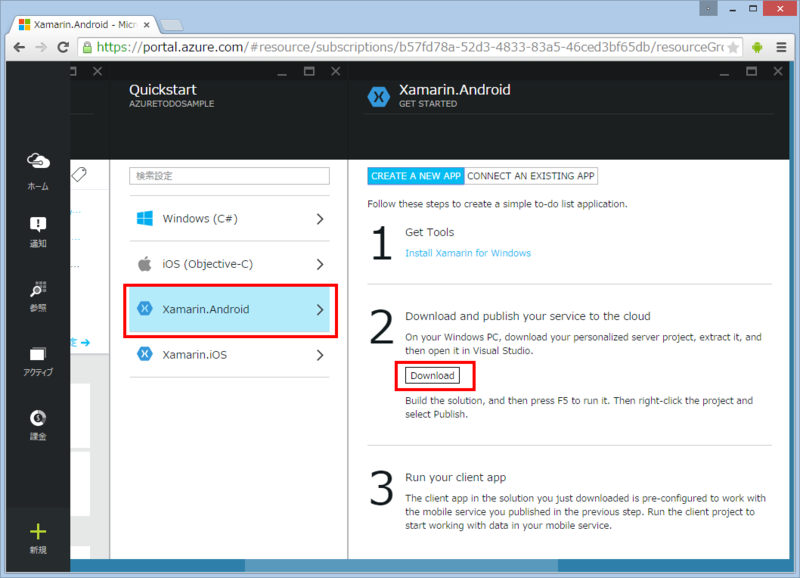Select iOS (Objective-C) quickstart item

pyautogui.click(x=230, y=264)
